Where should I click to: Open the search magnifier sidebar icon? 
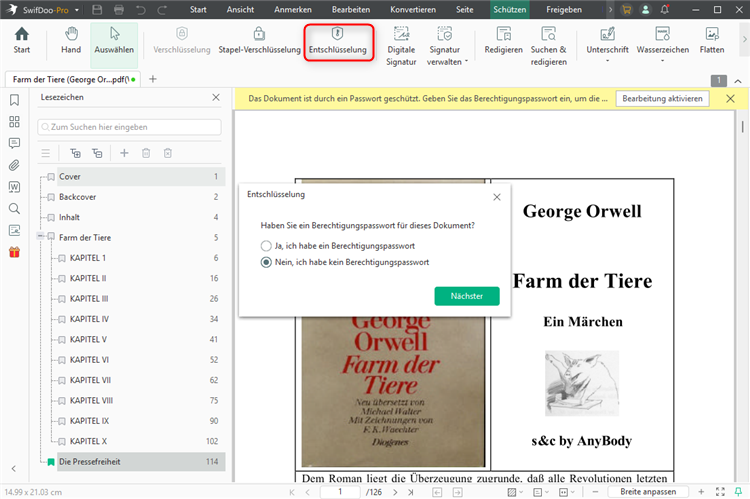tap(14, 209)
